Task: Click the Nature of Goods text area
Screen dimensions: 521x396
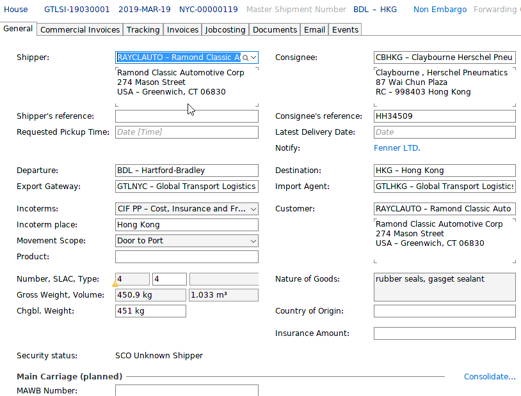Action: tap(445, 287)
